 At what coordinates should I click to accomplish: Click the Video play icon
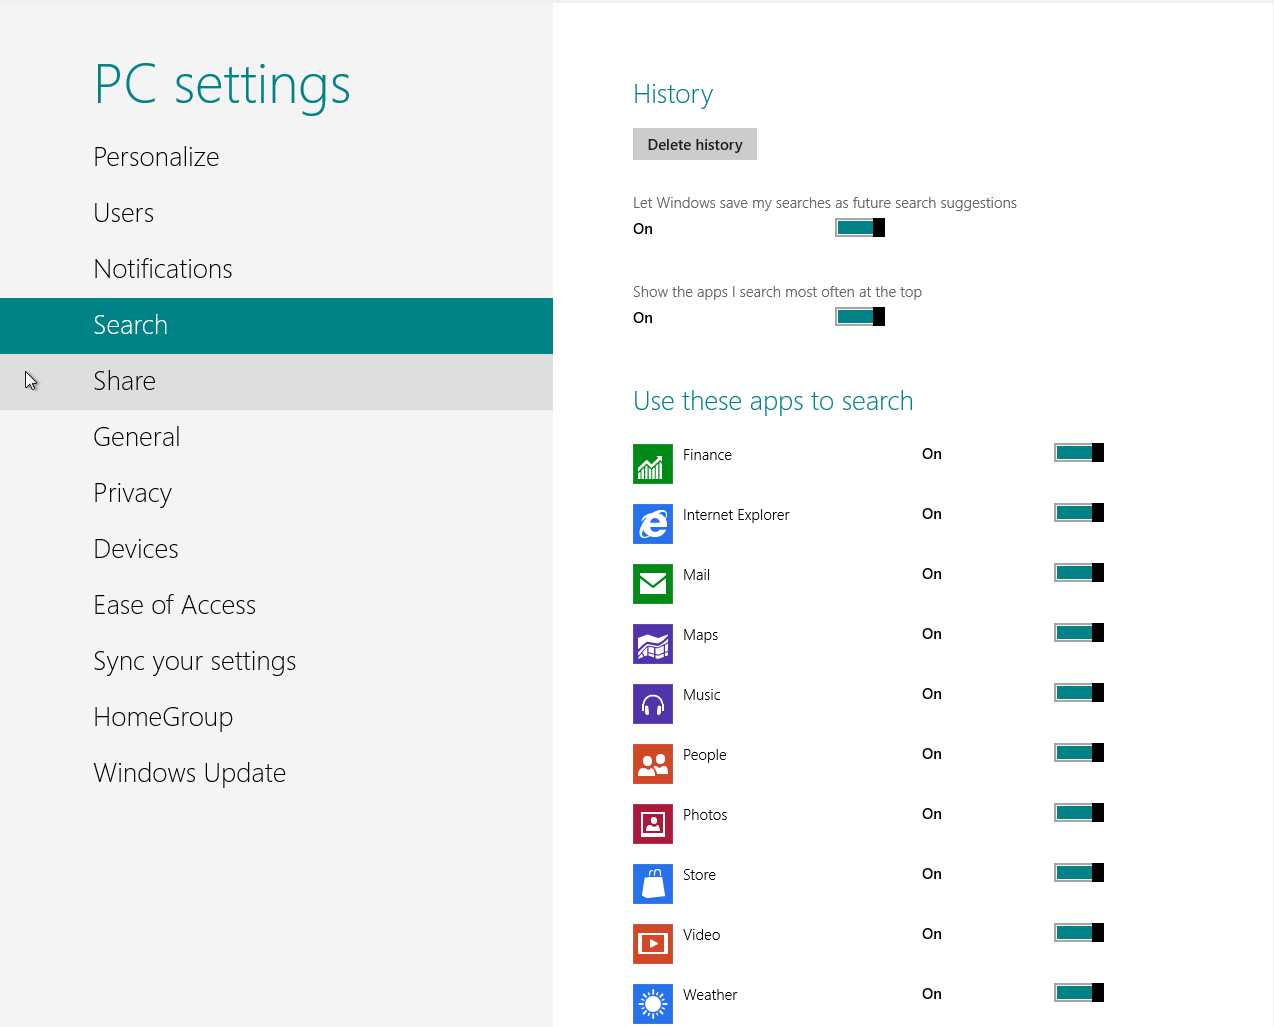[x=653, y=944]
